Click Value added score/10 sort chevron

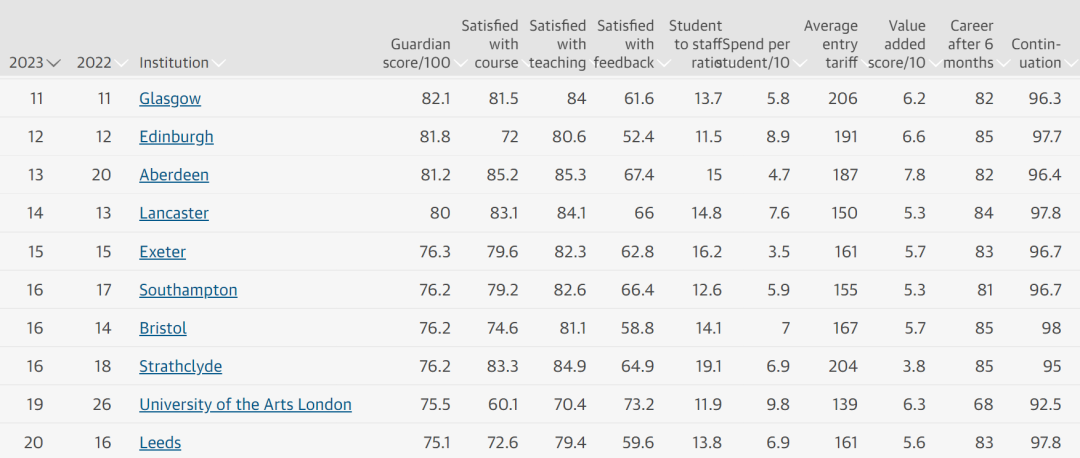(934, 63)
